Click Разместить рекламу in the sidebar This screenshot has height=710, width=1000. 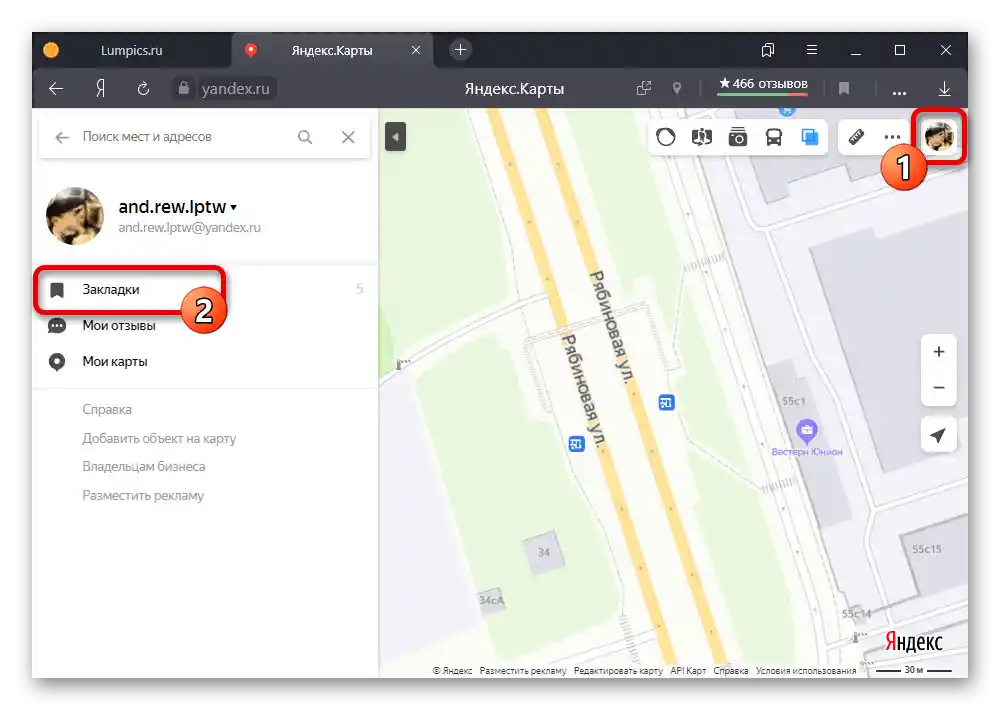point(143,496)
